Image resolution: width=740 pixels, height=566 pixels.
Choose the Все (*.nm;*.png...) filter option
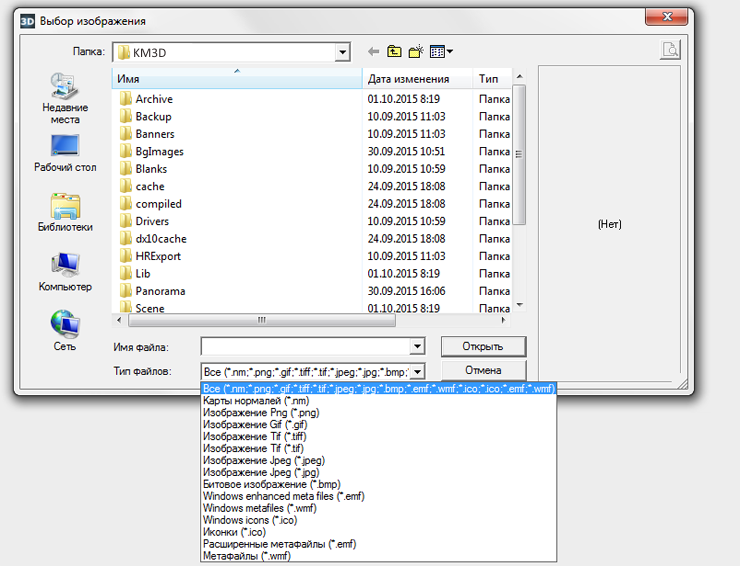click(x=378, y=389)
